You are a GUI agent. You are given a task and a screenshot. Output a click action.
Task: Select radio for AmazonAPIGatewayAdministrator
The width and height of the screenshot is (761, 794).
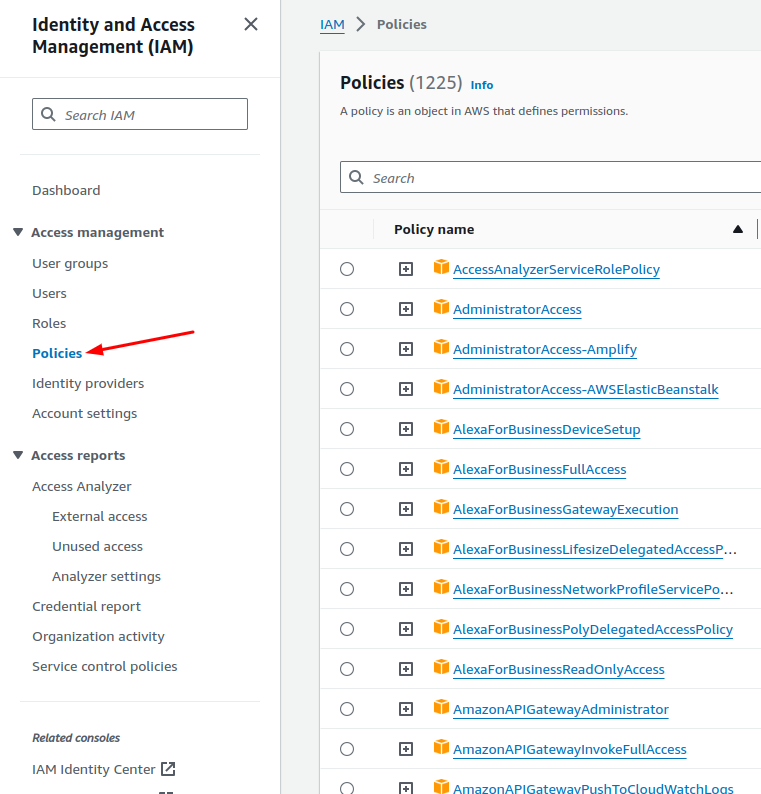[x=347, y=709]
